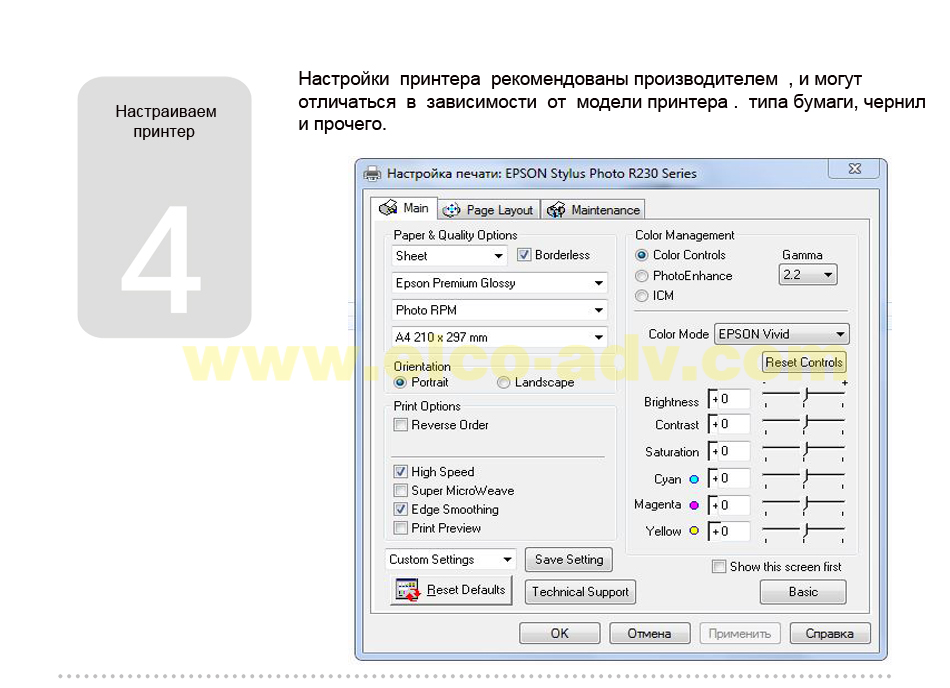Switch to the Page Layout tab

(x=488, y=210)
